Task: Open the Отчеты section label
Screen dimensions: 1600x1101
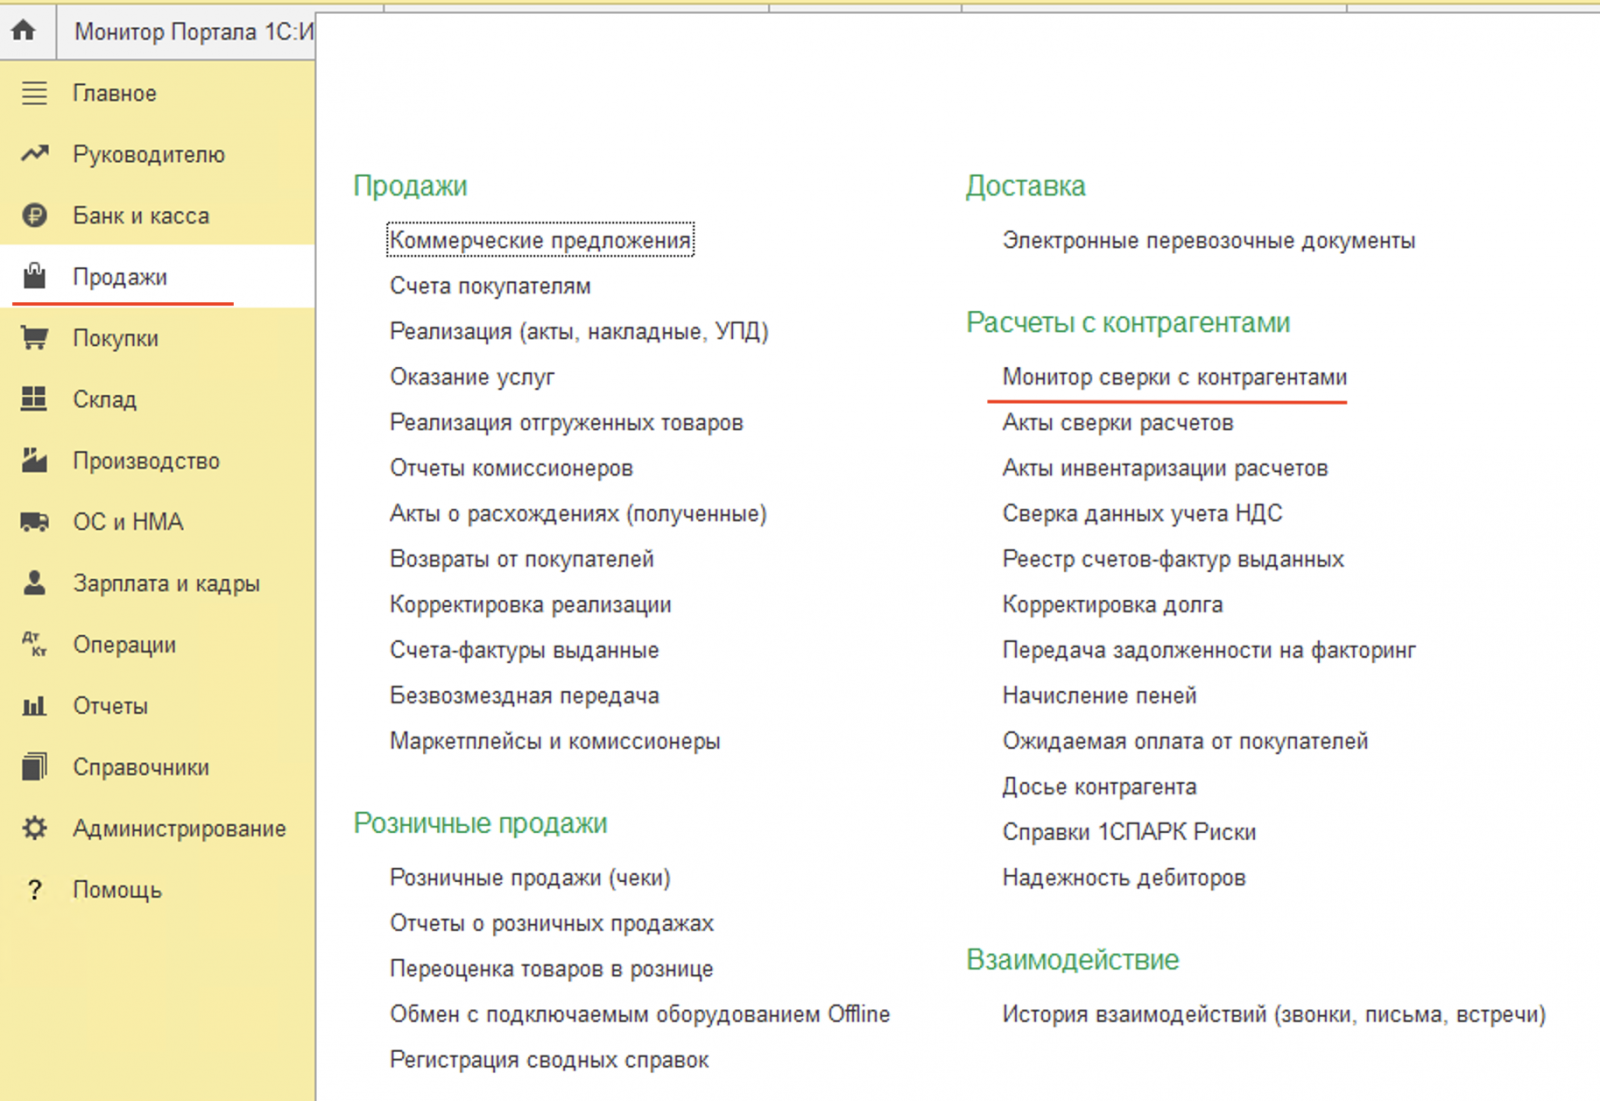Action: [111, 706]
